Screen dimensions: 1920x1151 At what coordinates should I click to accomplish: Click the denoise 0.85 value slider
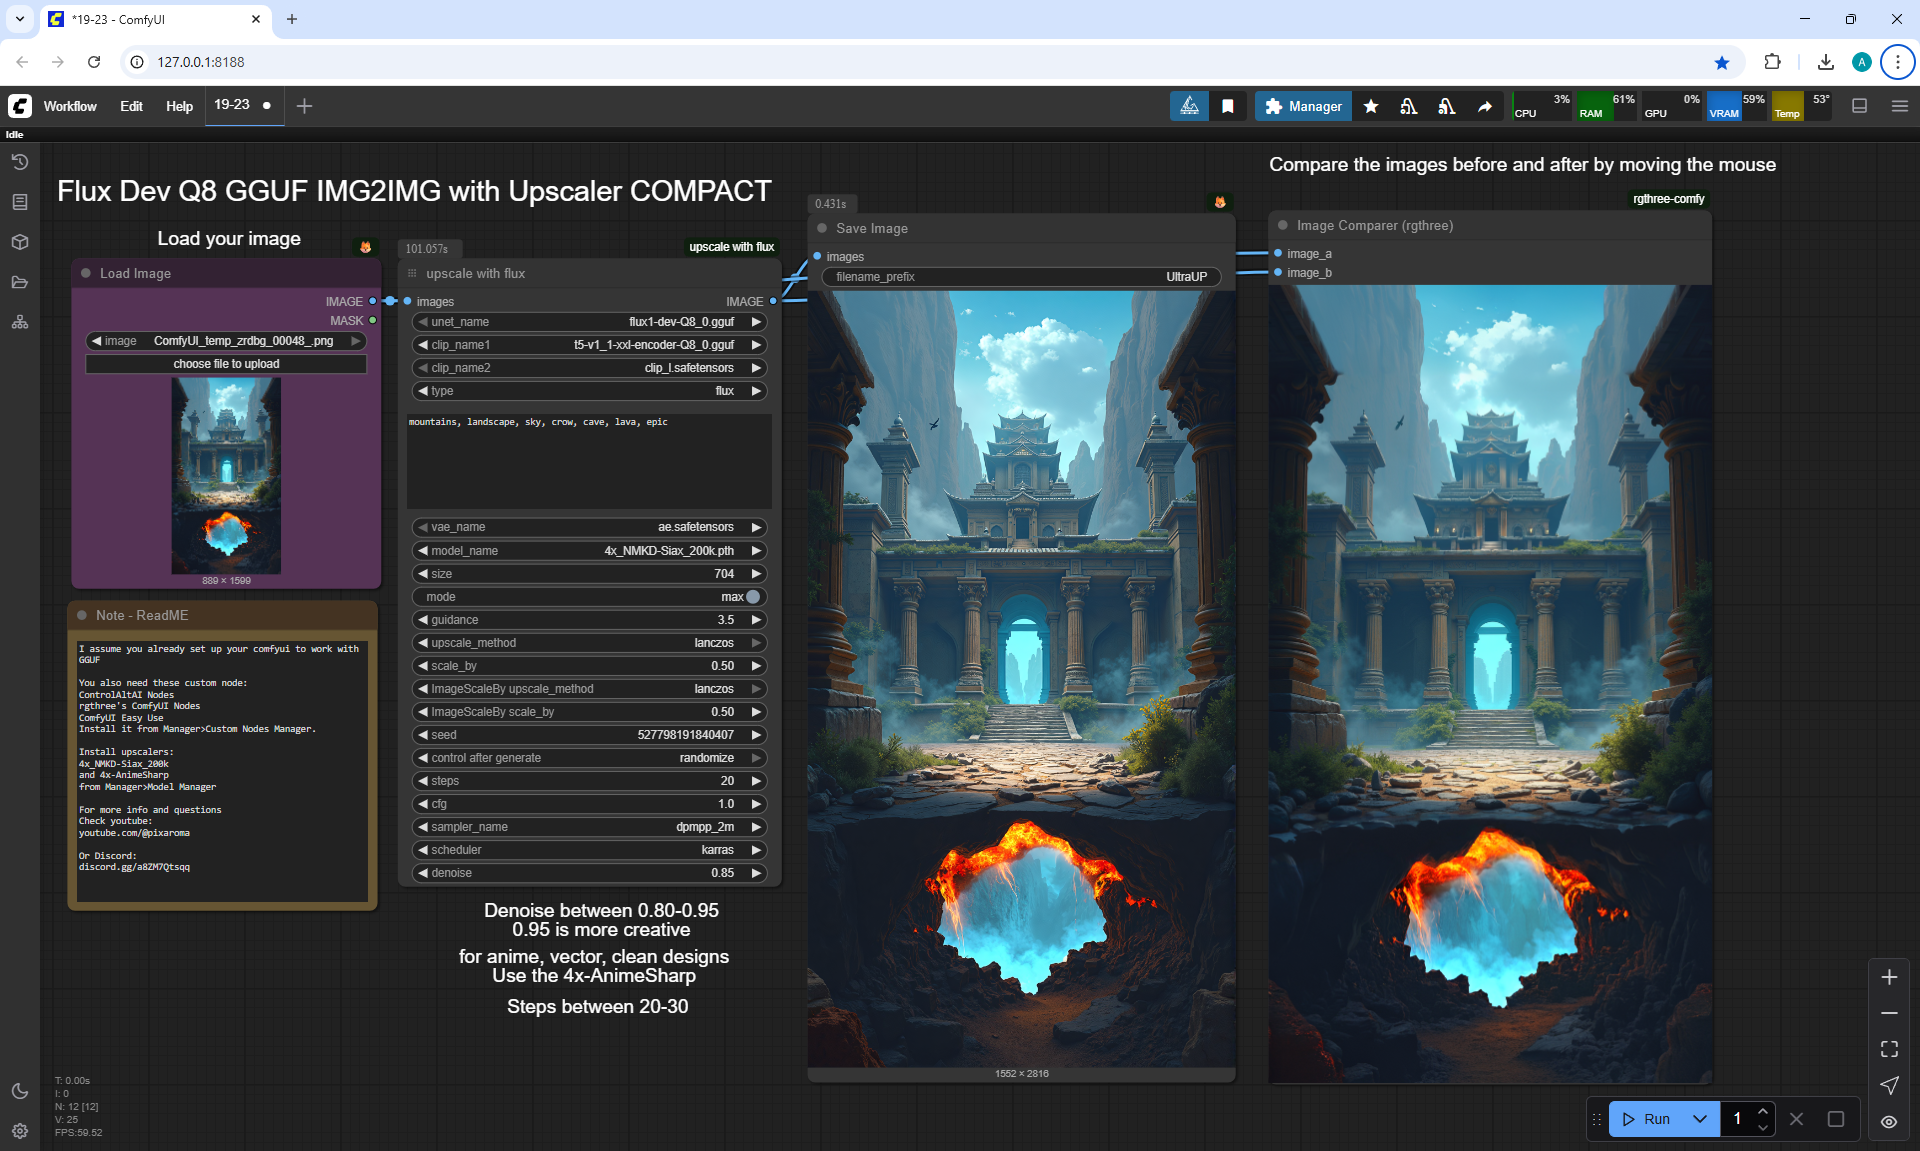pyautogui.click(x=590, y=873)
